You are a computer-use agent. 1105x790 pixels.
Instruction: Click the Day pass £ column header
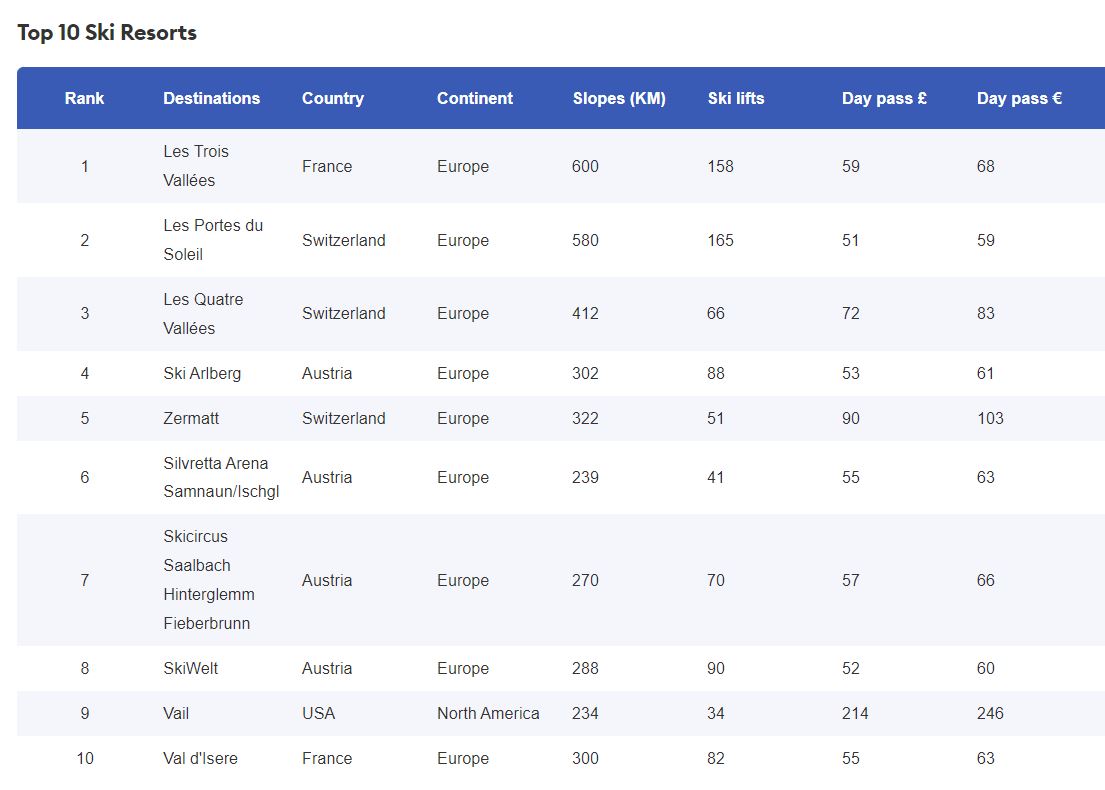pyautogui.click(x=884, y=98)
